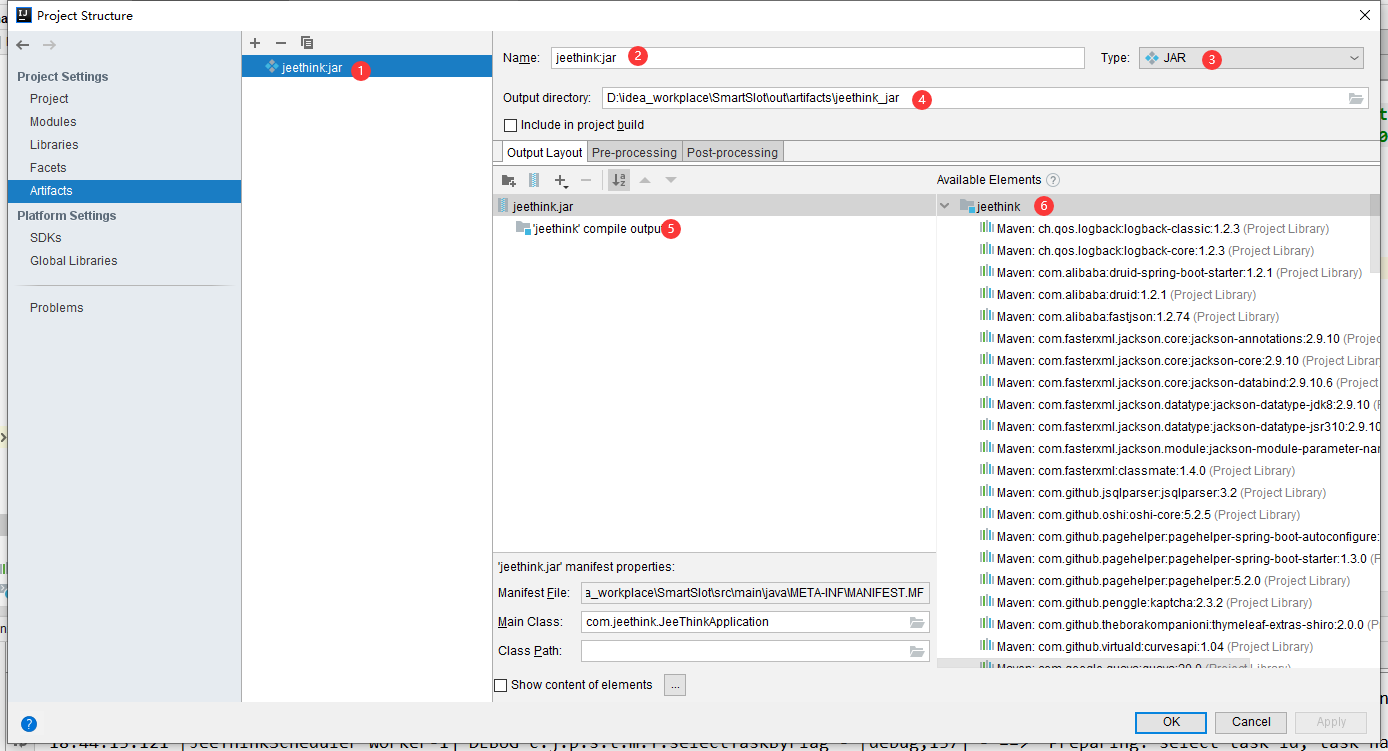Select Maven com.alibaba:druid:1.2.1 library

pyautogui.click(x=1117, y=295)
